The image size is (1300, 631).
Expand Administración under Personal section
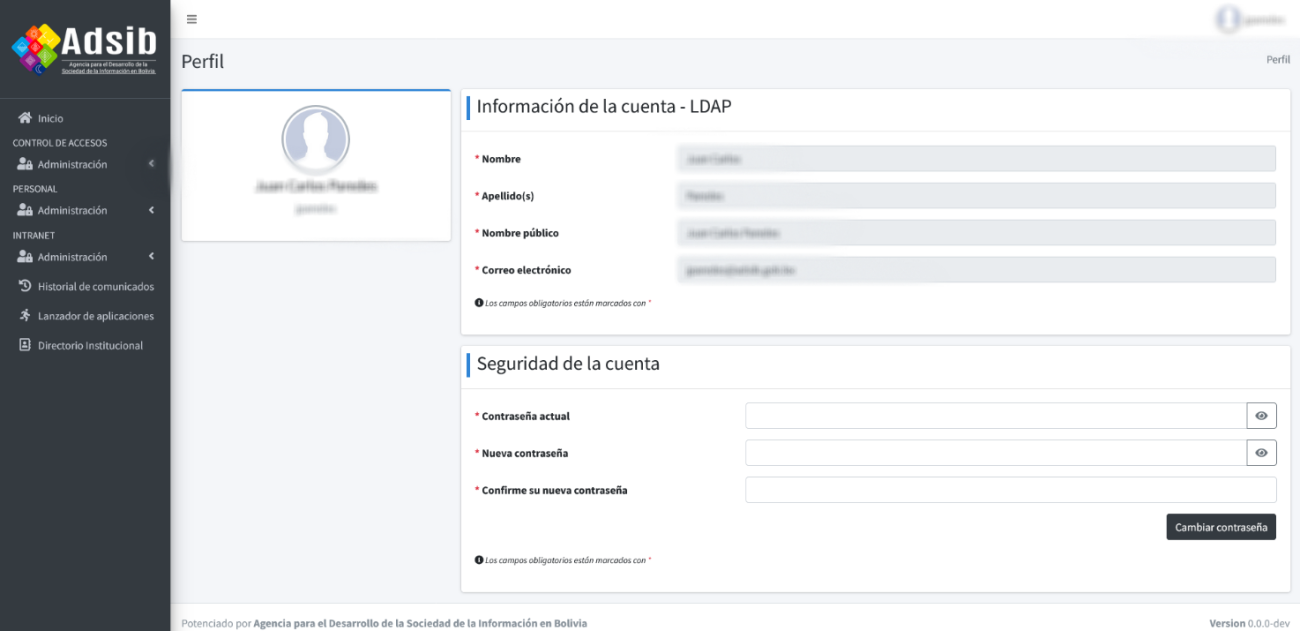(85, 211)
